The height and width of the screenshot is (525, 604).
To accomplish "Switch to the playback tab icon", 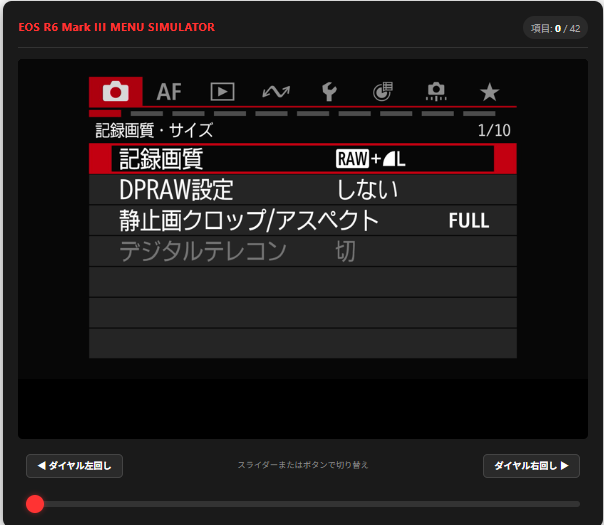I will (x=222, y=92).
